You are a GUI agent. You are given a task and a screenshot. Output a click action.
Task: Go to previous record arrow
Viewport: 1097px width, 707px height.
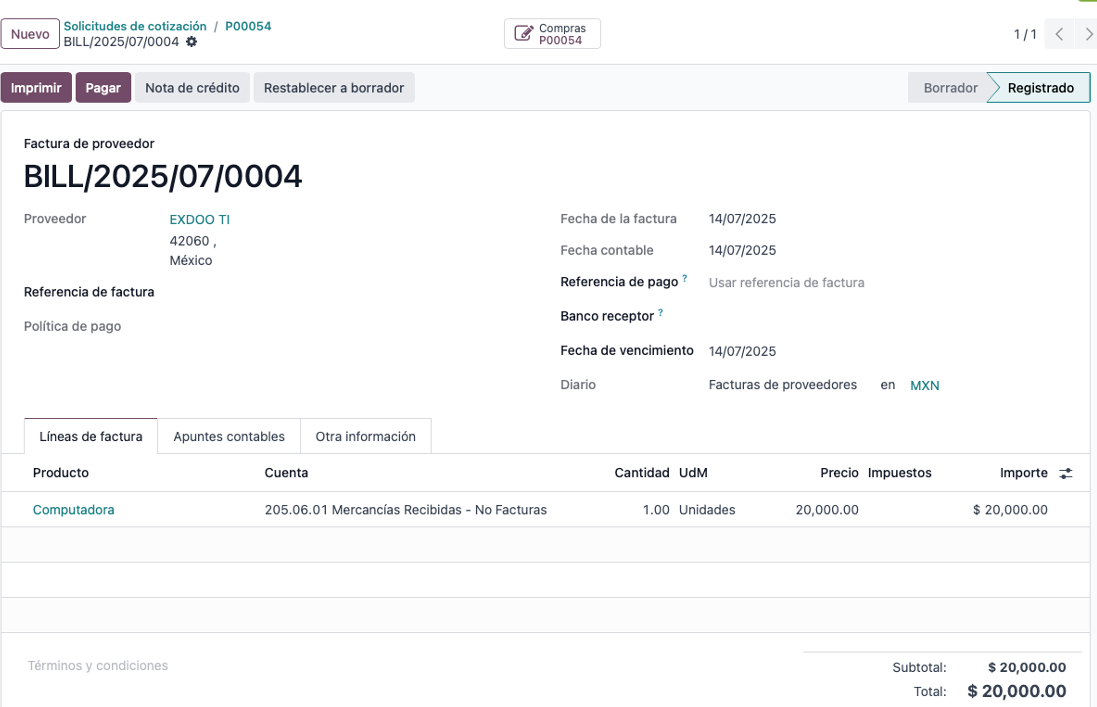(x=1059, y=34)
